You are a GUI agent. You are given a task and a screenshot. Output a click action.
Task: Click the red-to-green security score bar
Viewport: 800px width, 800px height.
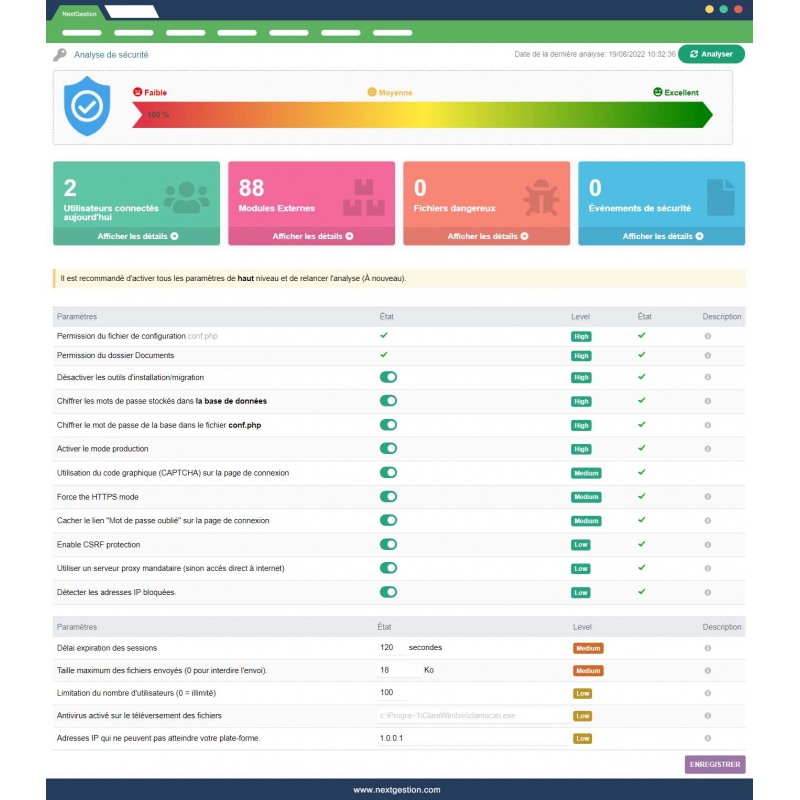tap(420, 114)
